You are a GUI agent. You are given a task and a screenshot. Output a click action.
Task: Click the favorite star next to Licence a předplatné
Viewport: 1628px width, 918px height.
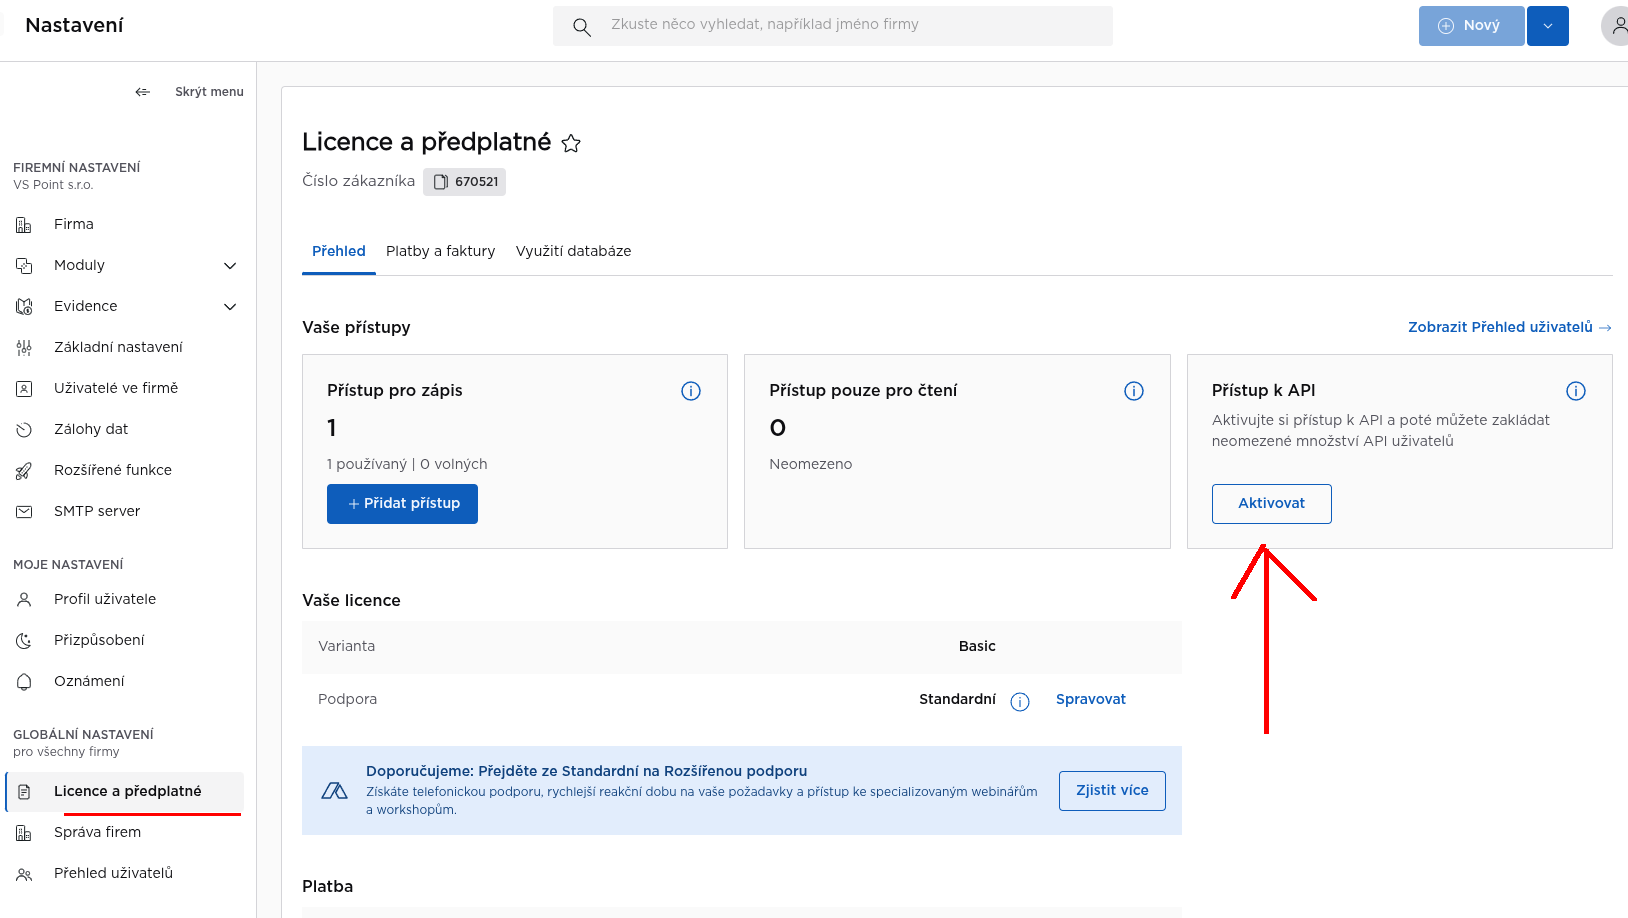[571, 144]
